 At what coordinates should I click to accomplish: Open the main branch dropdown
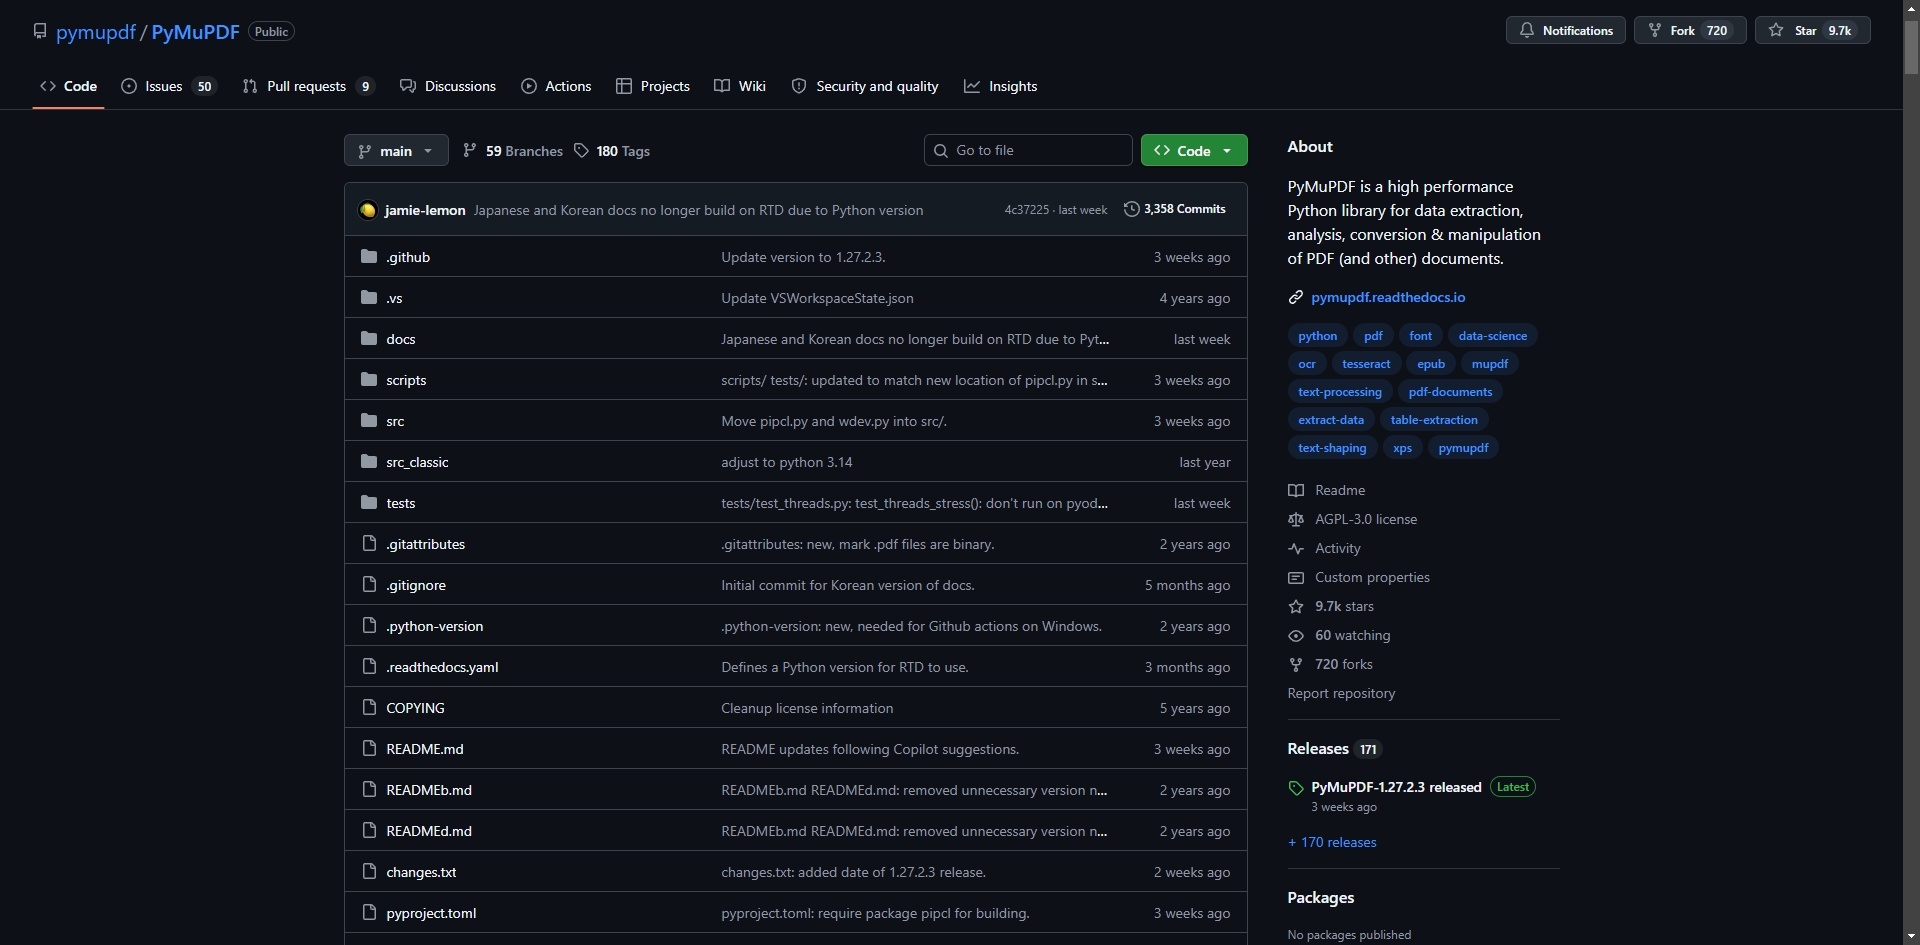pos(396,151)
